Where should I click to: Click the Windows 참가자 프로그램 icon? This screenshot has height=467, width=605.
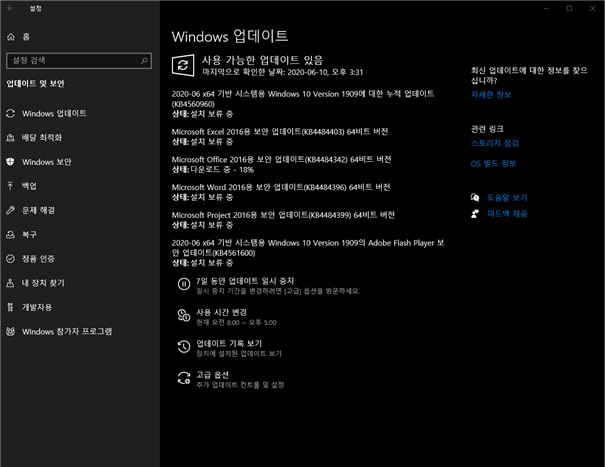(x=10, y=331)
